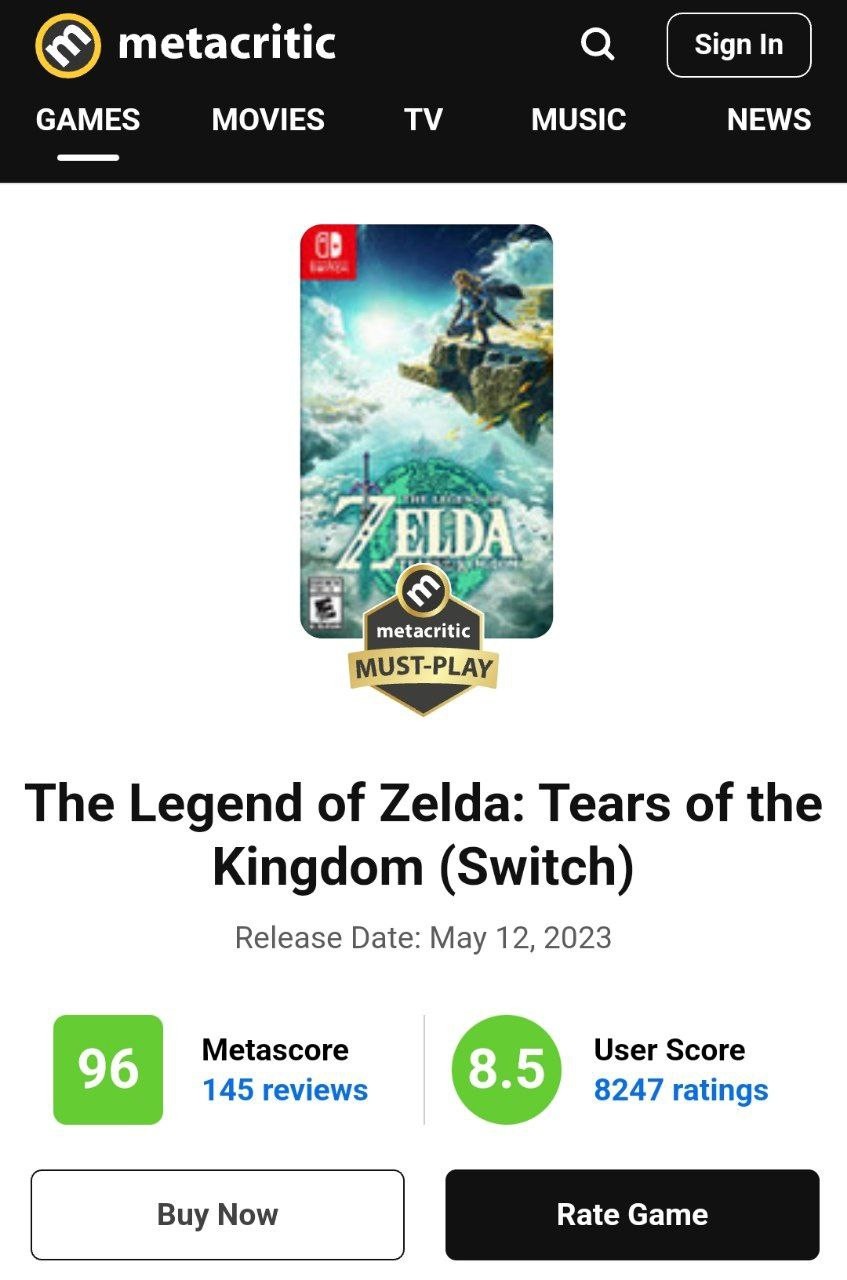
Task: Click the green 8.5 User Score circle
Action: [x=507, y=1069]
